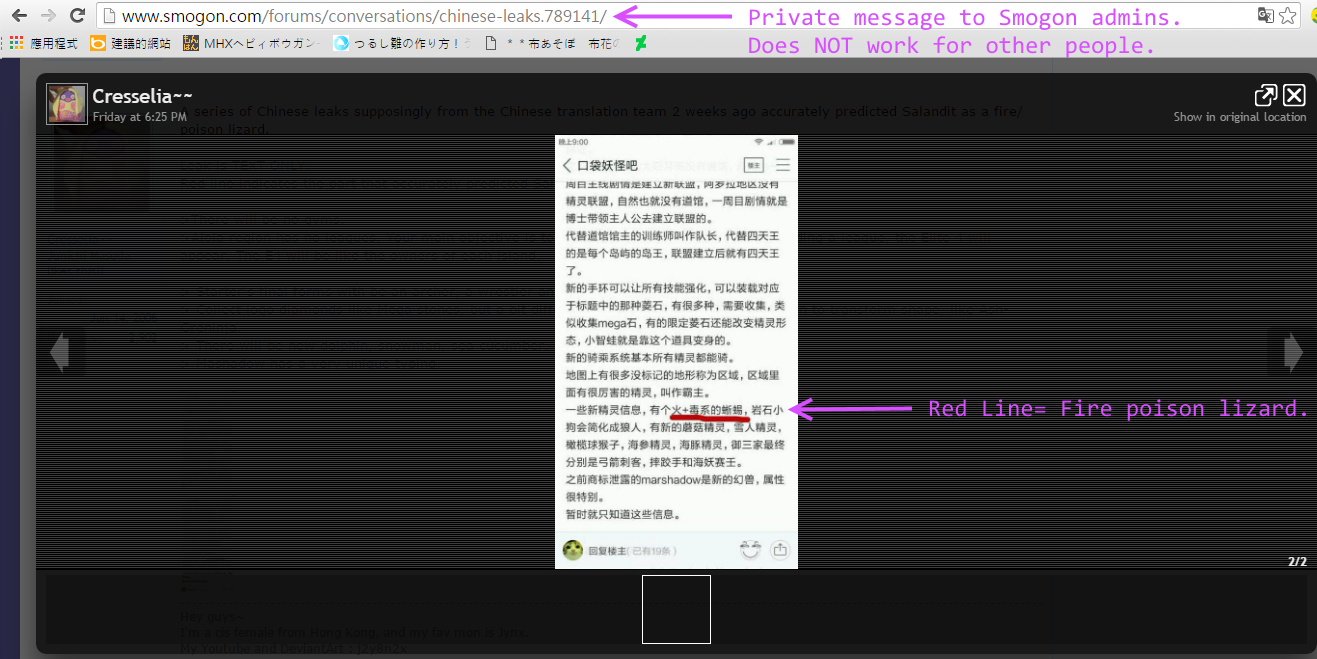Open the 應用程式 apps grid bookmark
This screenshot has height=659, width=1317.
tap(44, 43)
